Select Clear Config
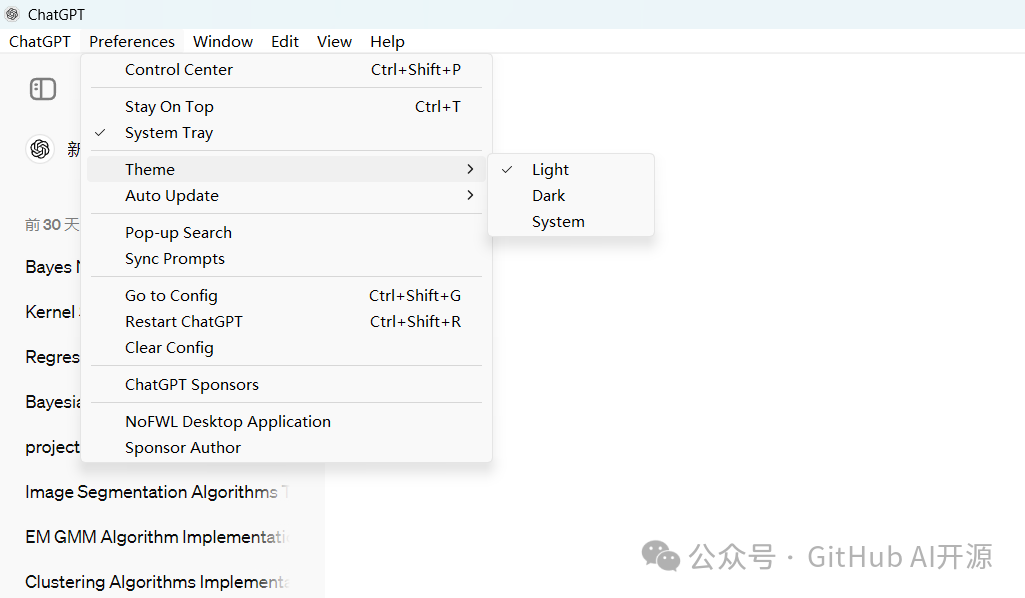This screenshot has height=598, width=1025. click(286, 348)
